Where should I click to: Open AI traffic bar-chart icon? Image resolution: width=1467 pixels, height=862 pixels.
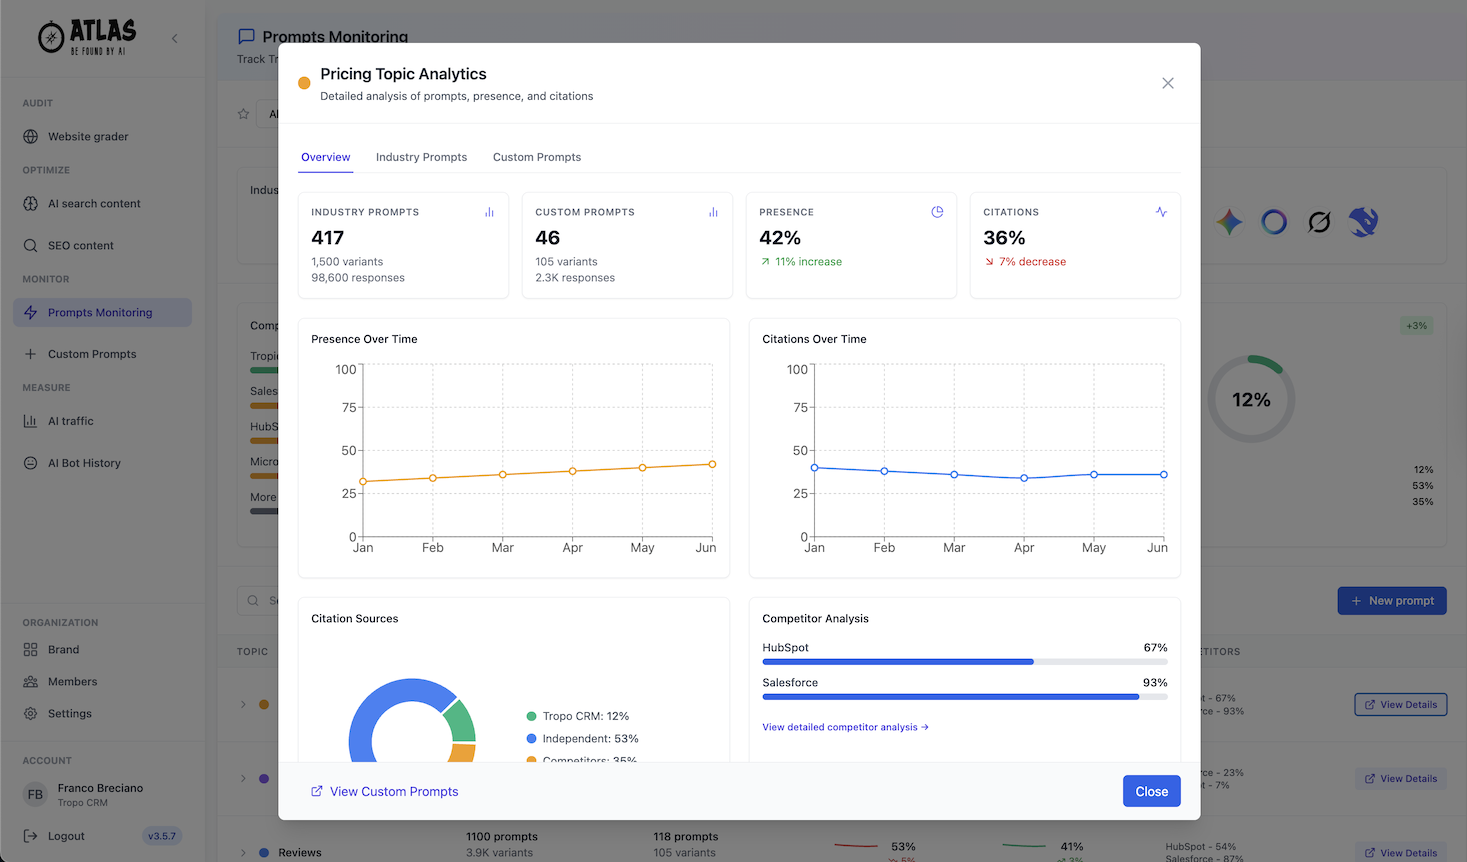pyautogui.click(x=31, y=421)
